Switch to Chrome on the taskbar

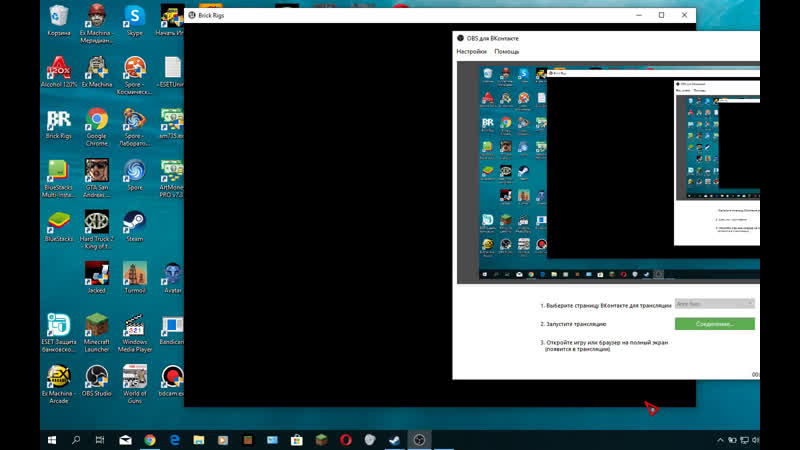pyautogui.click(x=149, y=440)
